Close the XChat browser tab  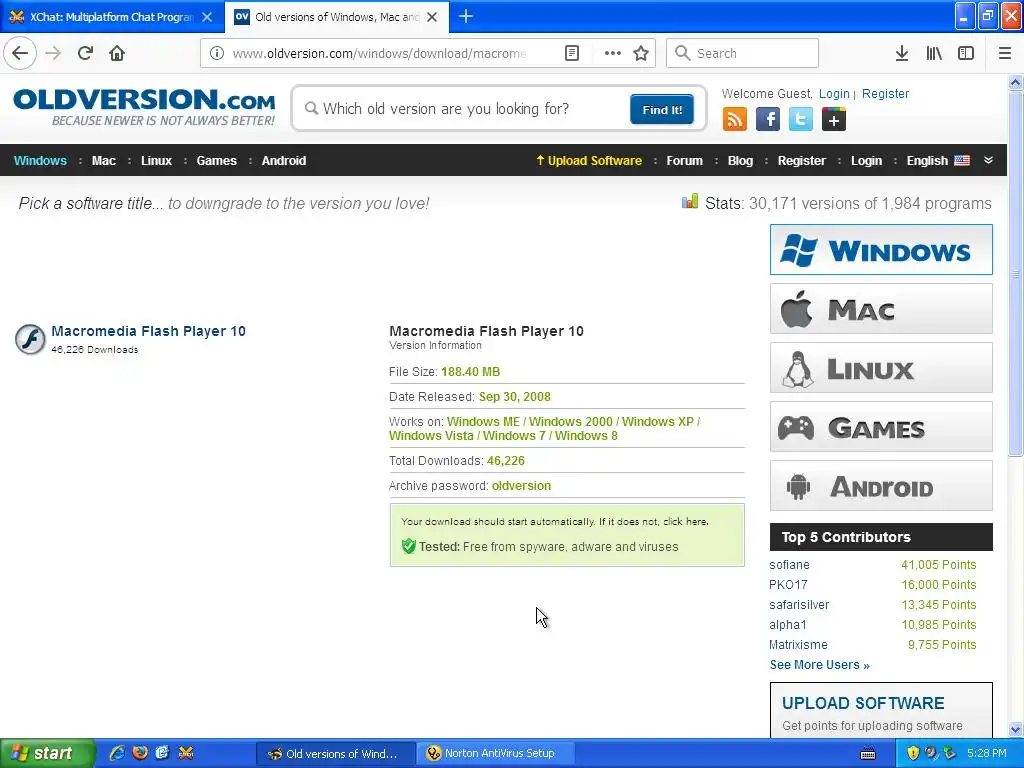207,17
